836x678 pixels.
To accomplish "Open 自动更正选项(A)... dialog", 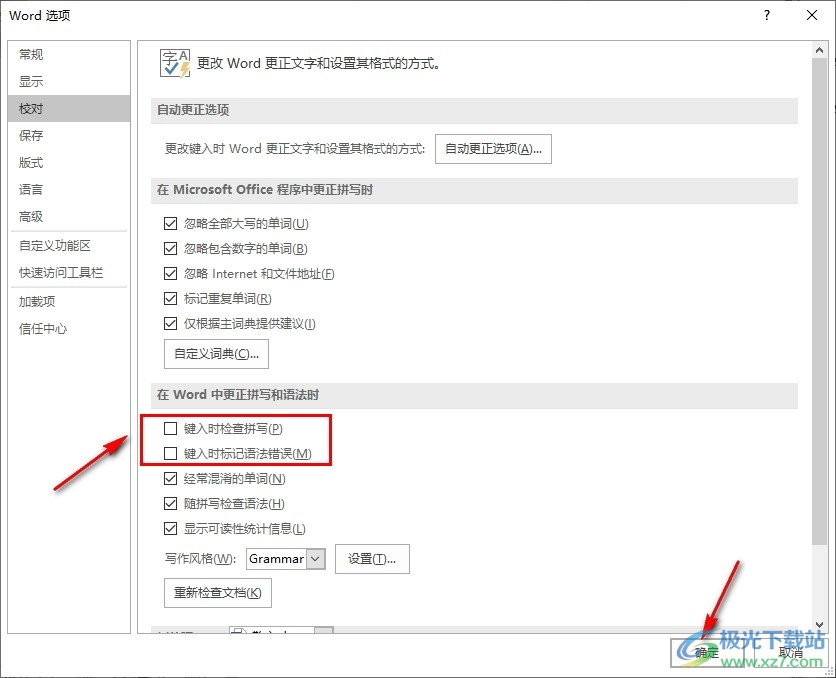I will 493,149.
